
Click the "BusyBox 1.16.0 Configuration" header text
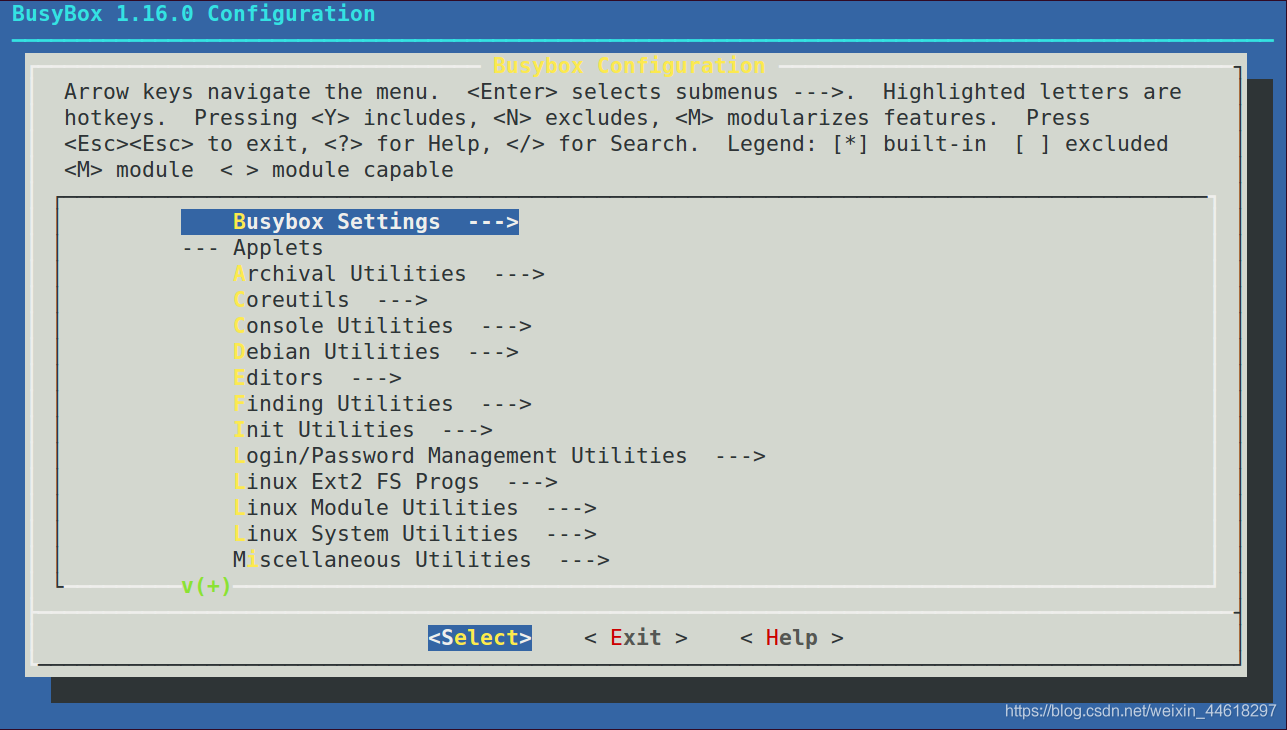tap(194, 14)
